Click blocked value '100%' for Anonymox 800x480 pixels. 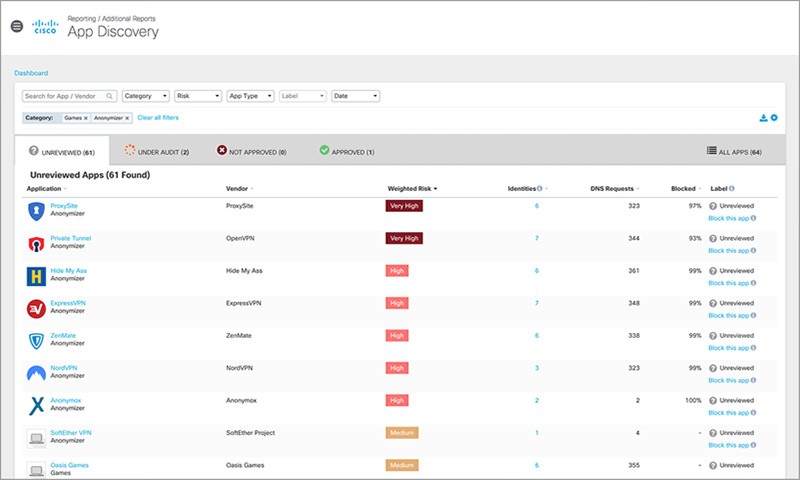(693, 400)
